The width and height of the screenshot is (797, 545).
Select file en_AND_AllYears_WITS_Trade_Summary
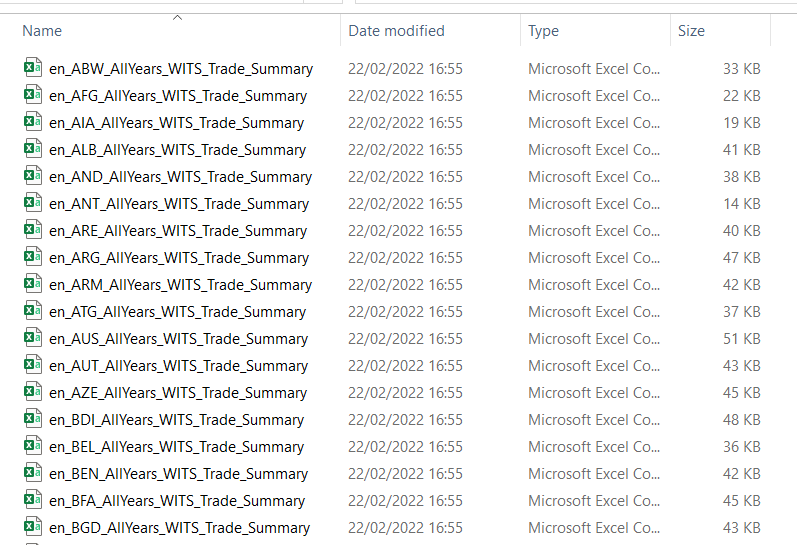(x=180, y=177)
